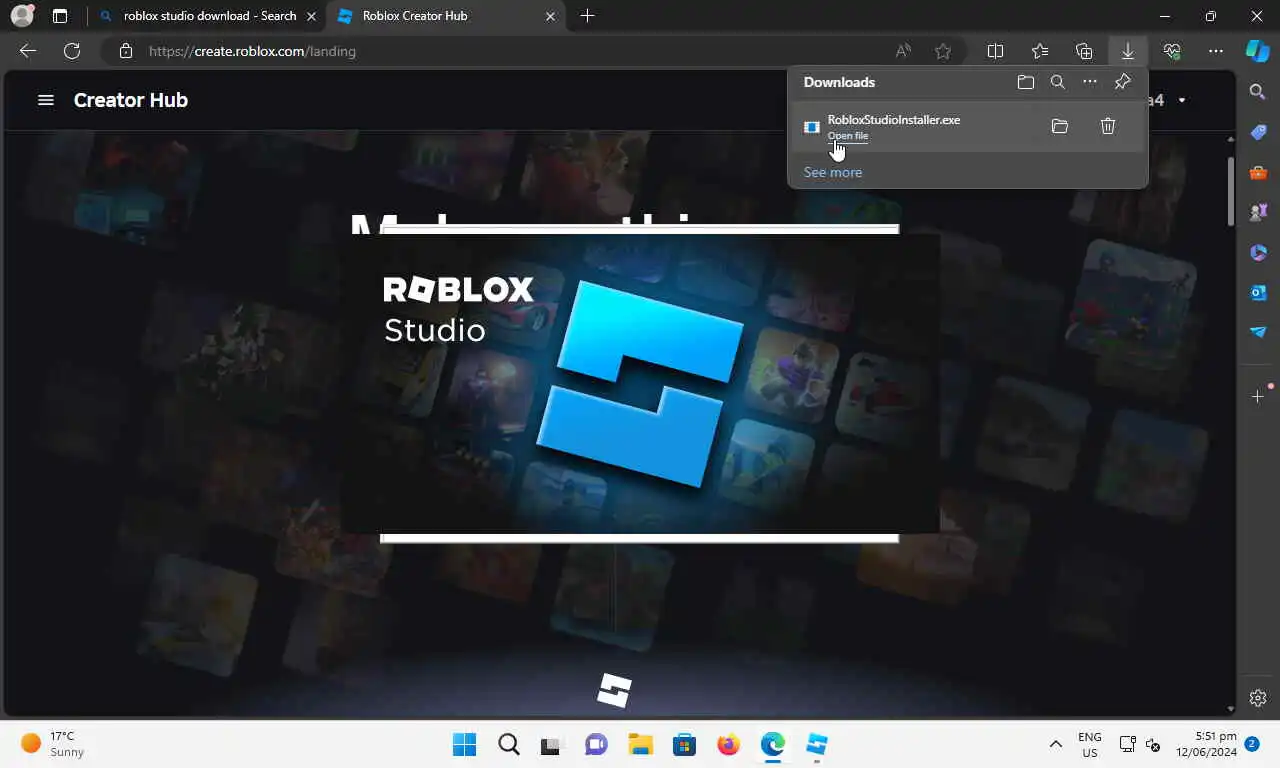Open the tab actions menu

(x=60, y=16)
